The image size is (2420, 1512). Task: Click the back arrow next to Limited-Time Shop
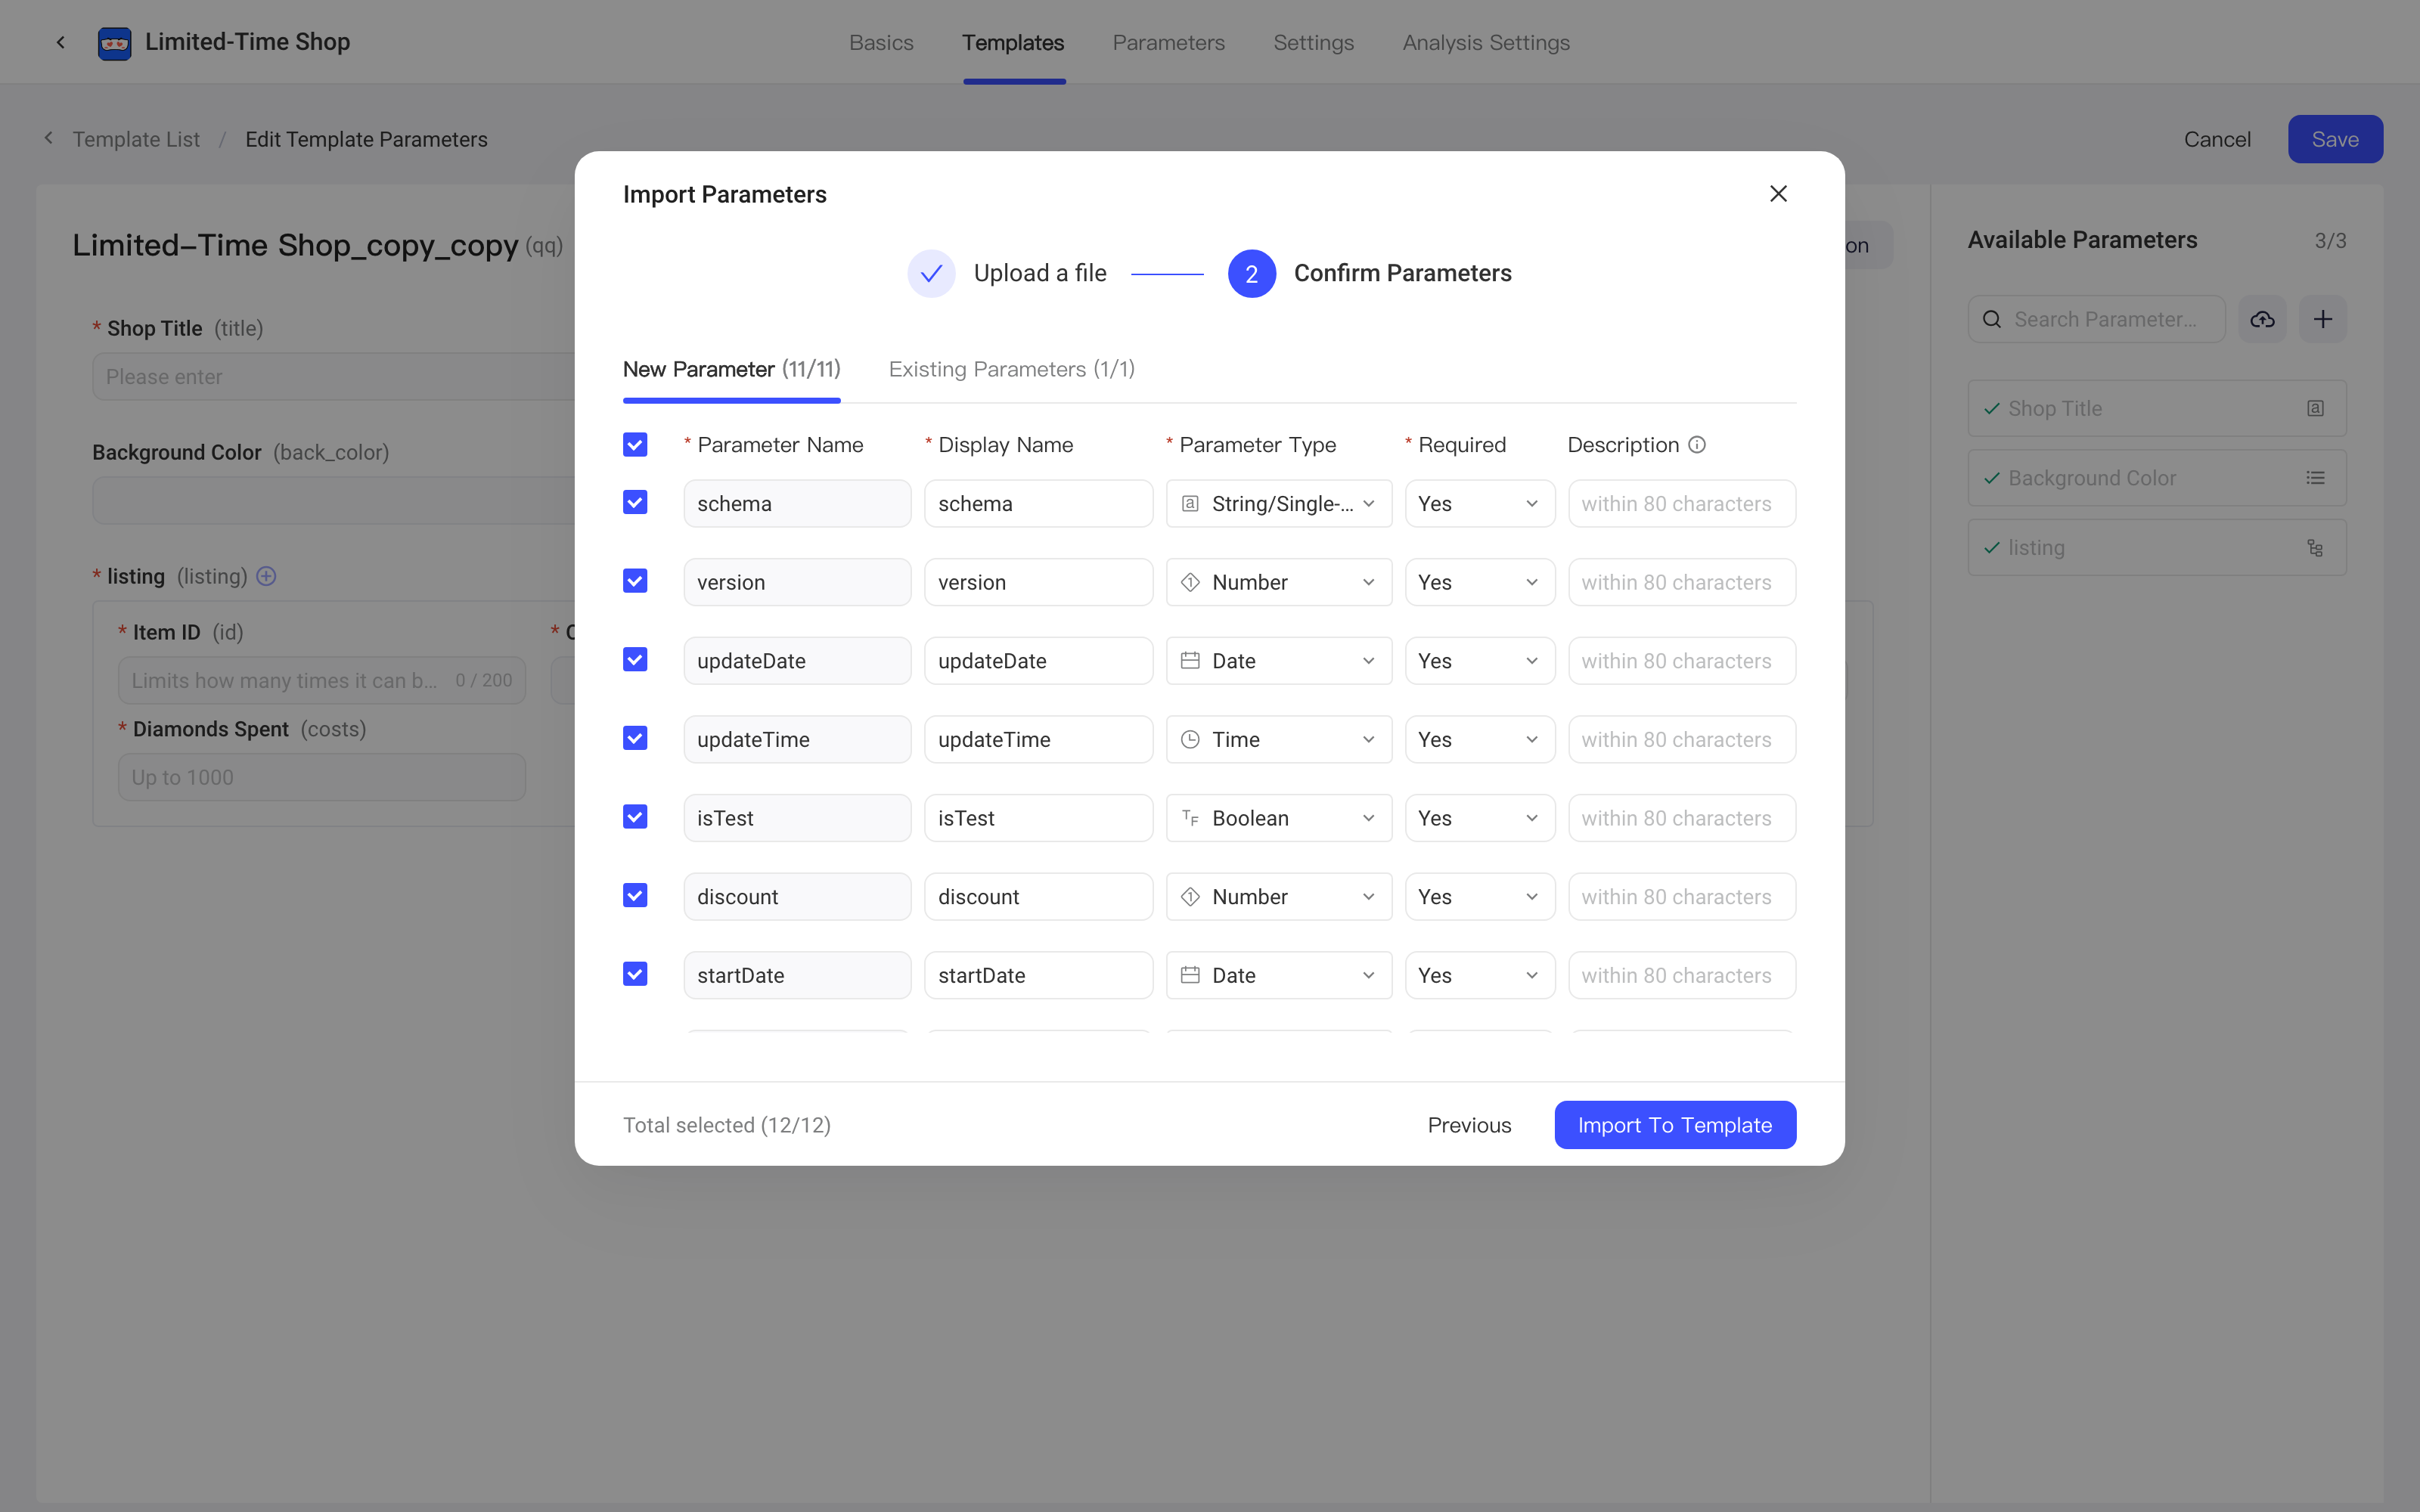tap(61, 42)
